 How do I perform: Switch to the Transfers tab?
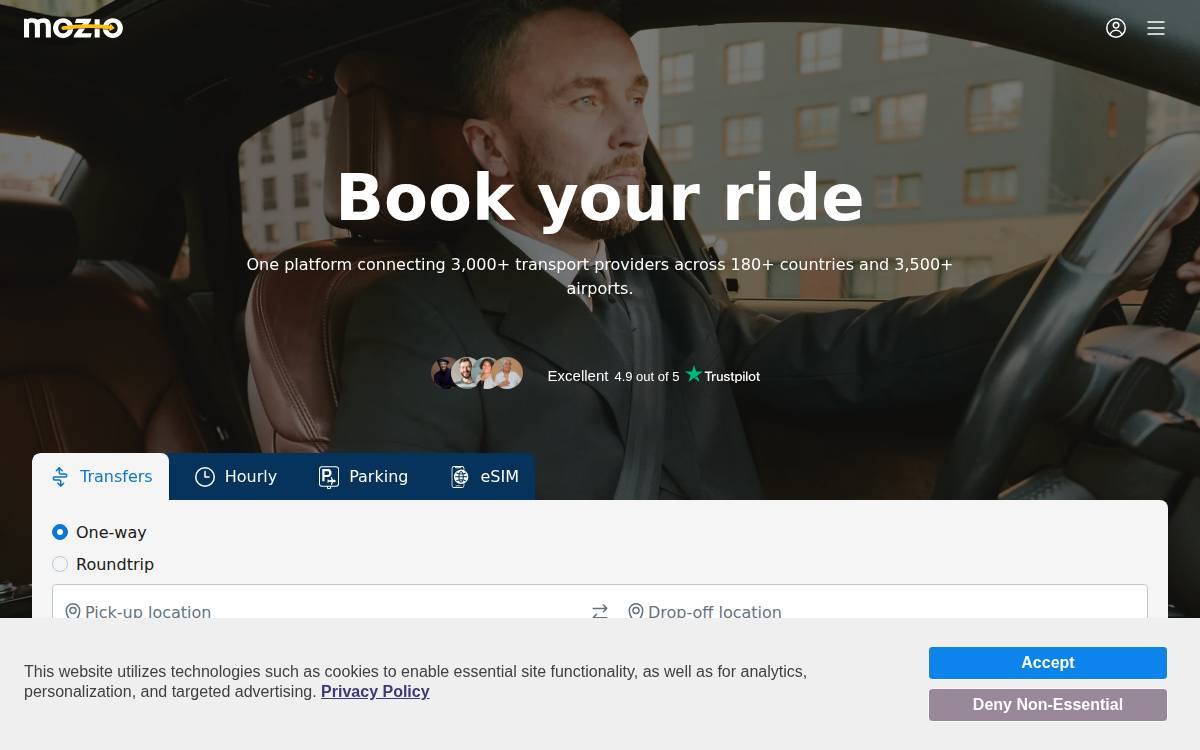pos(101,477)
